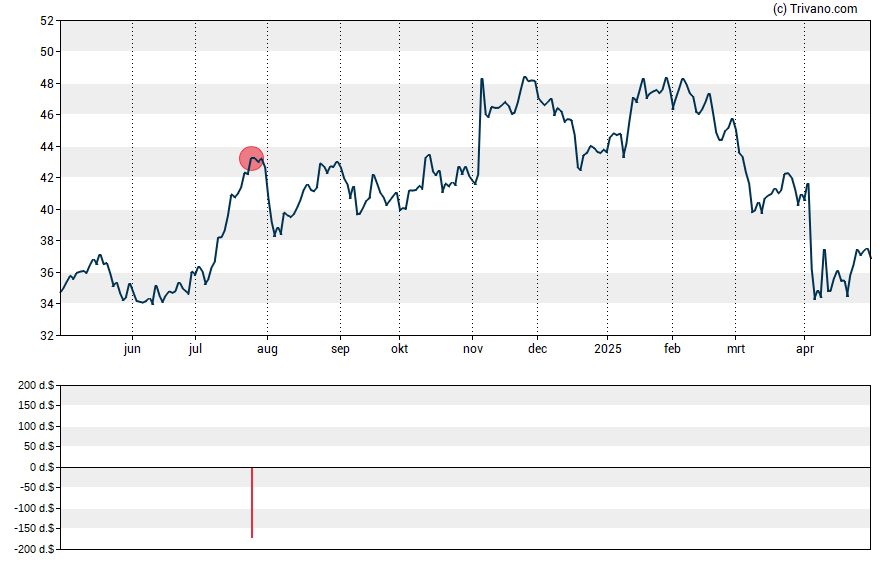
Task: Click the '34' price axis label
Action: coord(47,303)
